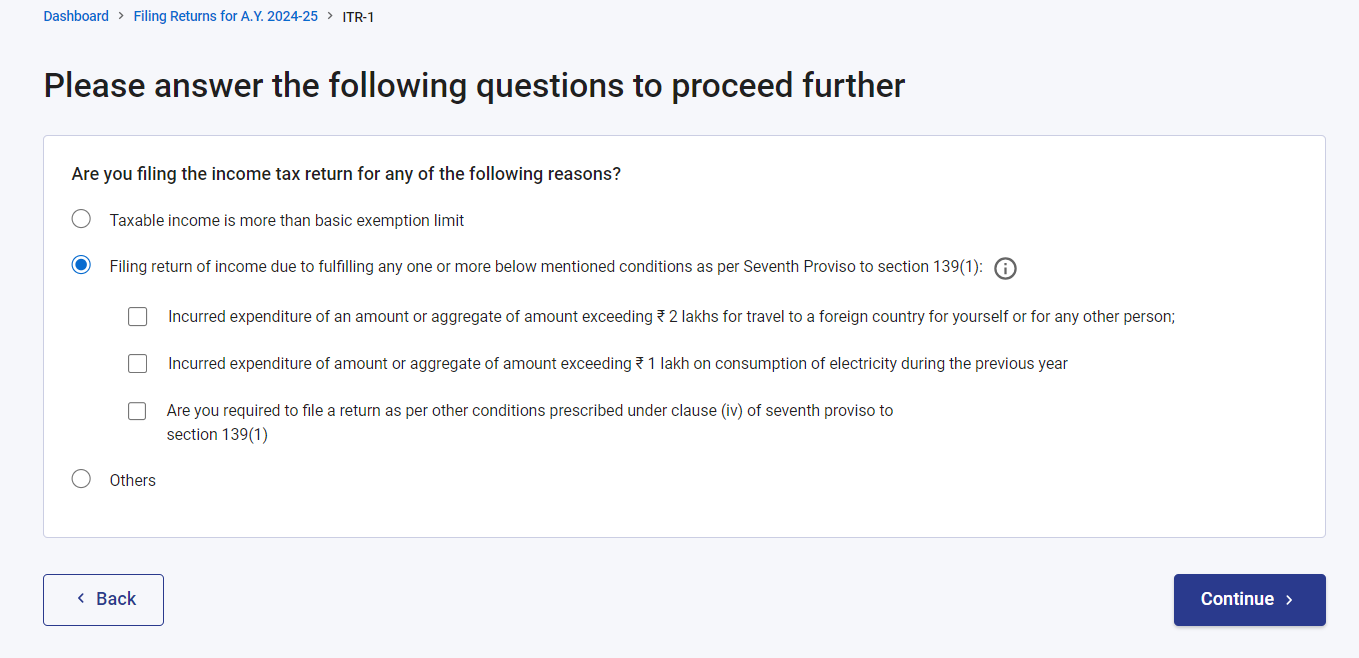Click the ITR-1 breadcrumb item

358,17
